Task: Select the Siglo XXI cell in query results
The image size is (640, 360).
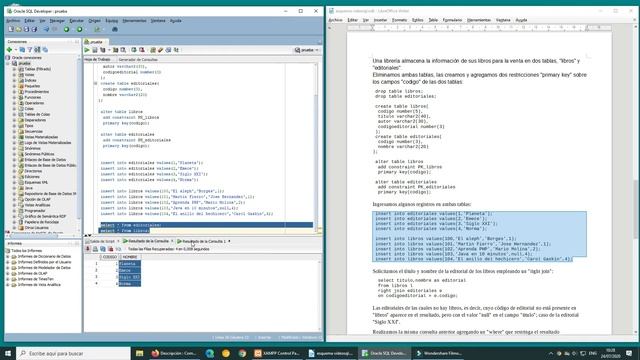Action: pos(129,277)
